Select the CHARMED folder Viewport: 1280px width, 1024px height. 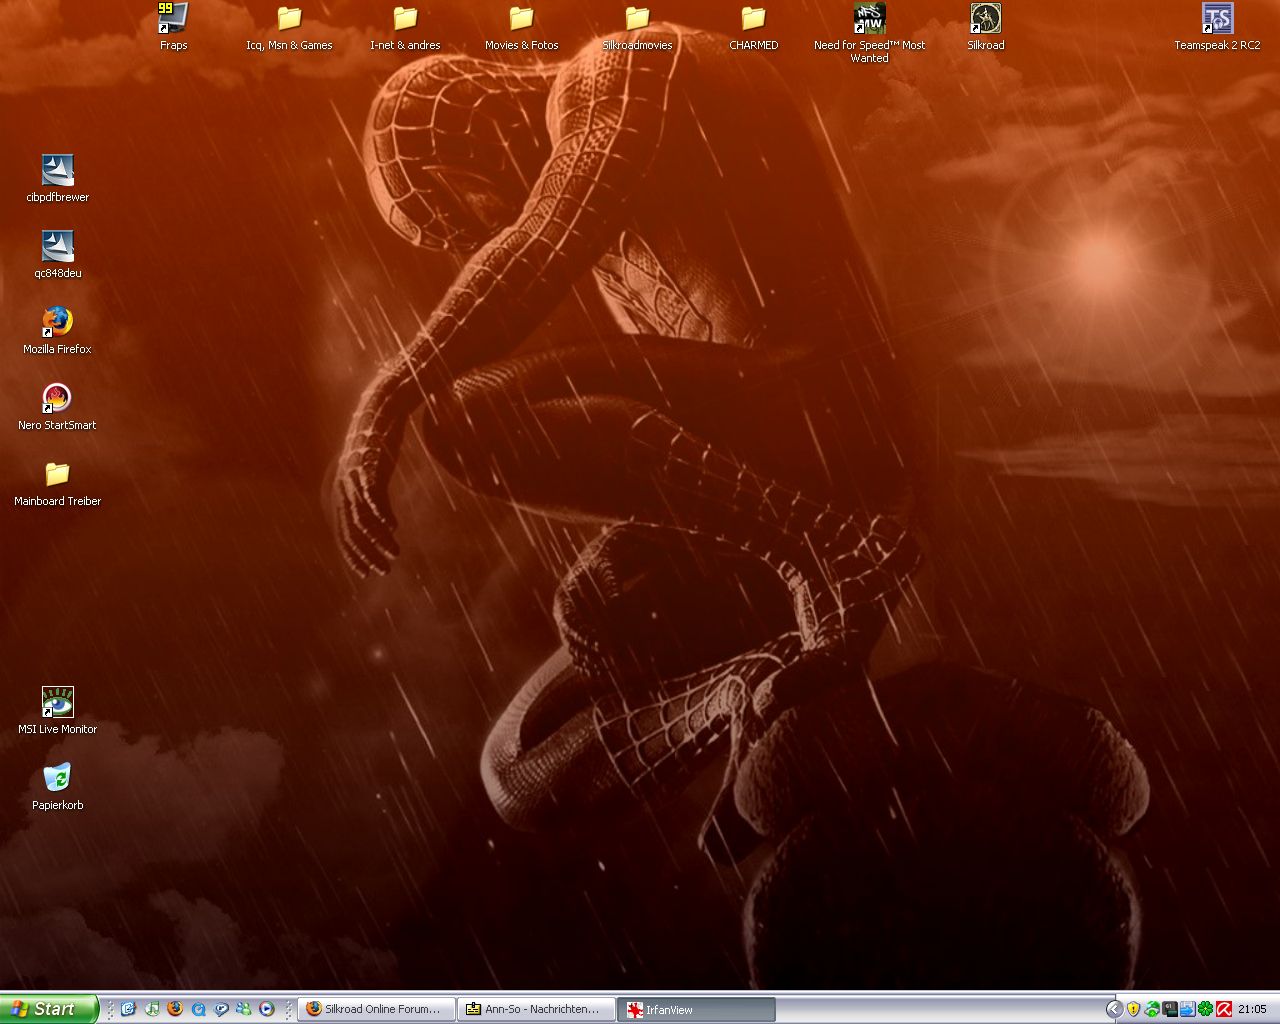pyautogui.click(x=753, y=19)
